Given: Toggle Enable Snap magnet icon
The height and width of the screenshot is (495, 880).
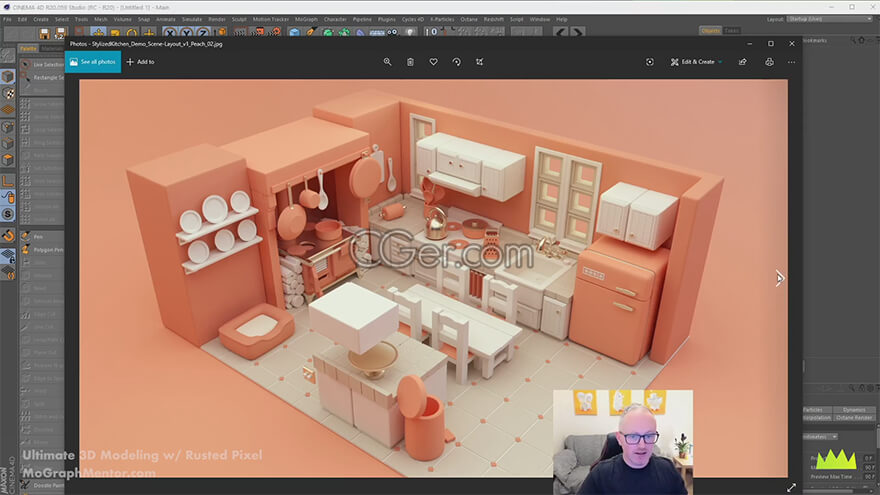Looking at the screenshot, I should pos(7,236).
